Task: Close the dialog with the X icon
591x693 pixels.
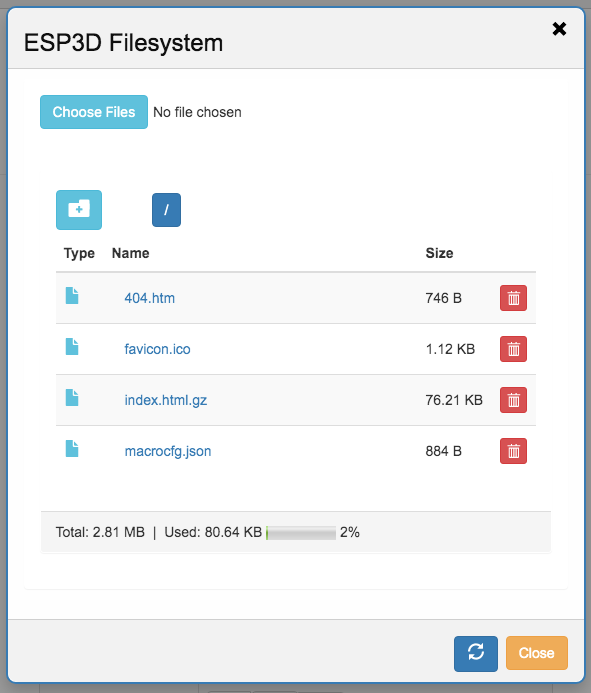Action: coord(559,29)
